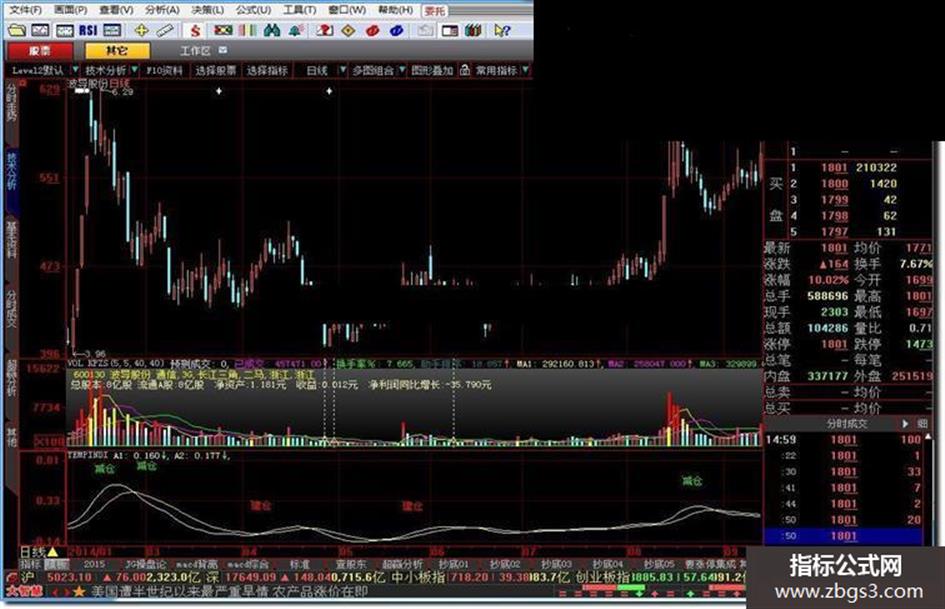Click the colored vertical bars icon
The image size is (945, 609).
(248, 30)
